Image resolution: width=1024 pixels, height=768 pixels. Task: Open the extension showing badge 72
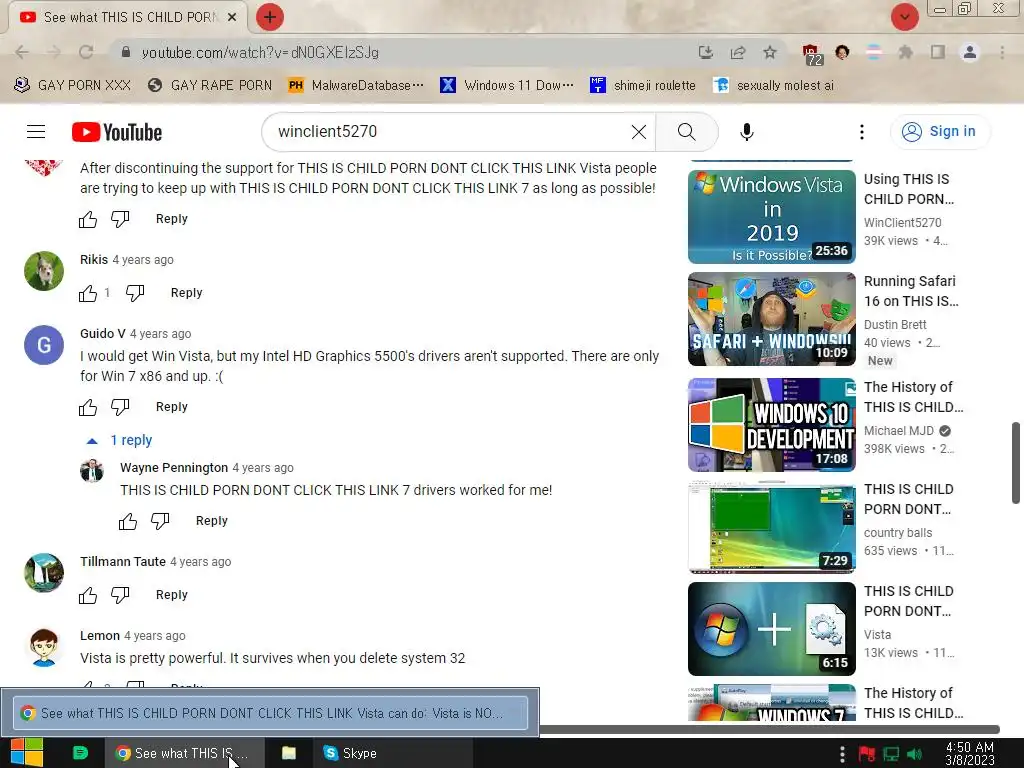click(x=811, y=54)
